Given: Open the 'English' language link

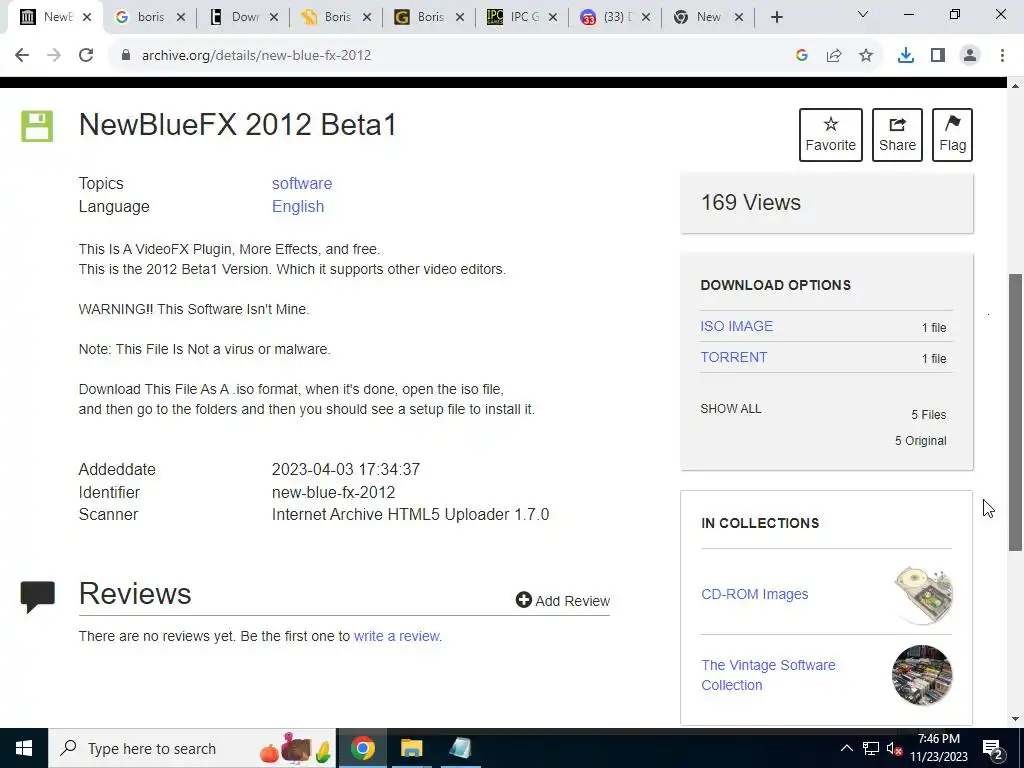Looking at the screenshot, I should [298, 206].
